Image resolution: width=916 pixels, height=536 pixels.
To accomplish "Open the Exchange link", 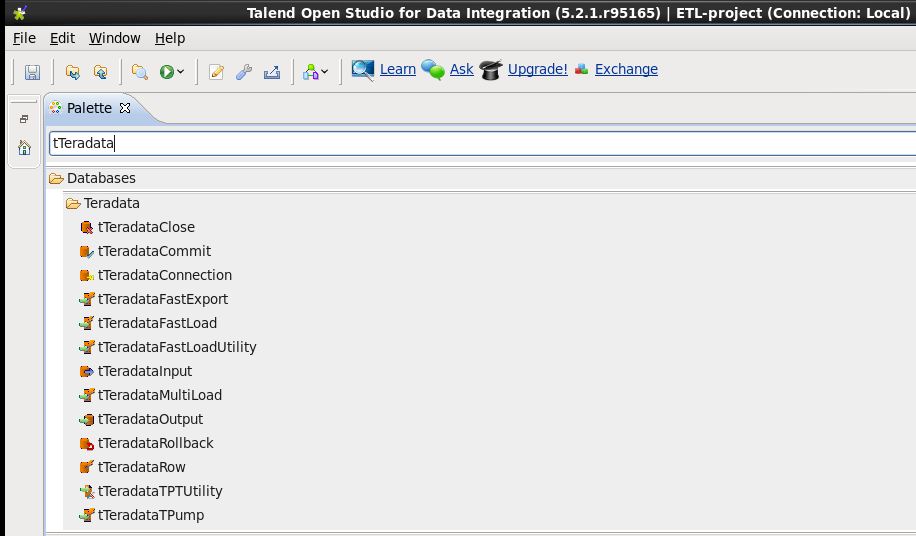I will 626,69.
